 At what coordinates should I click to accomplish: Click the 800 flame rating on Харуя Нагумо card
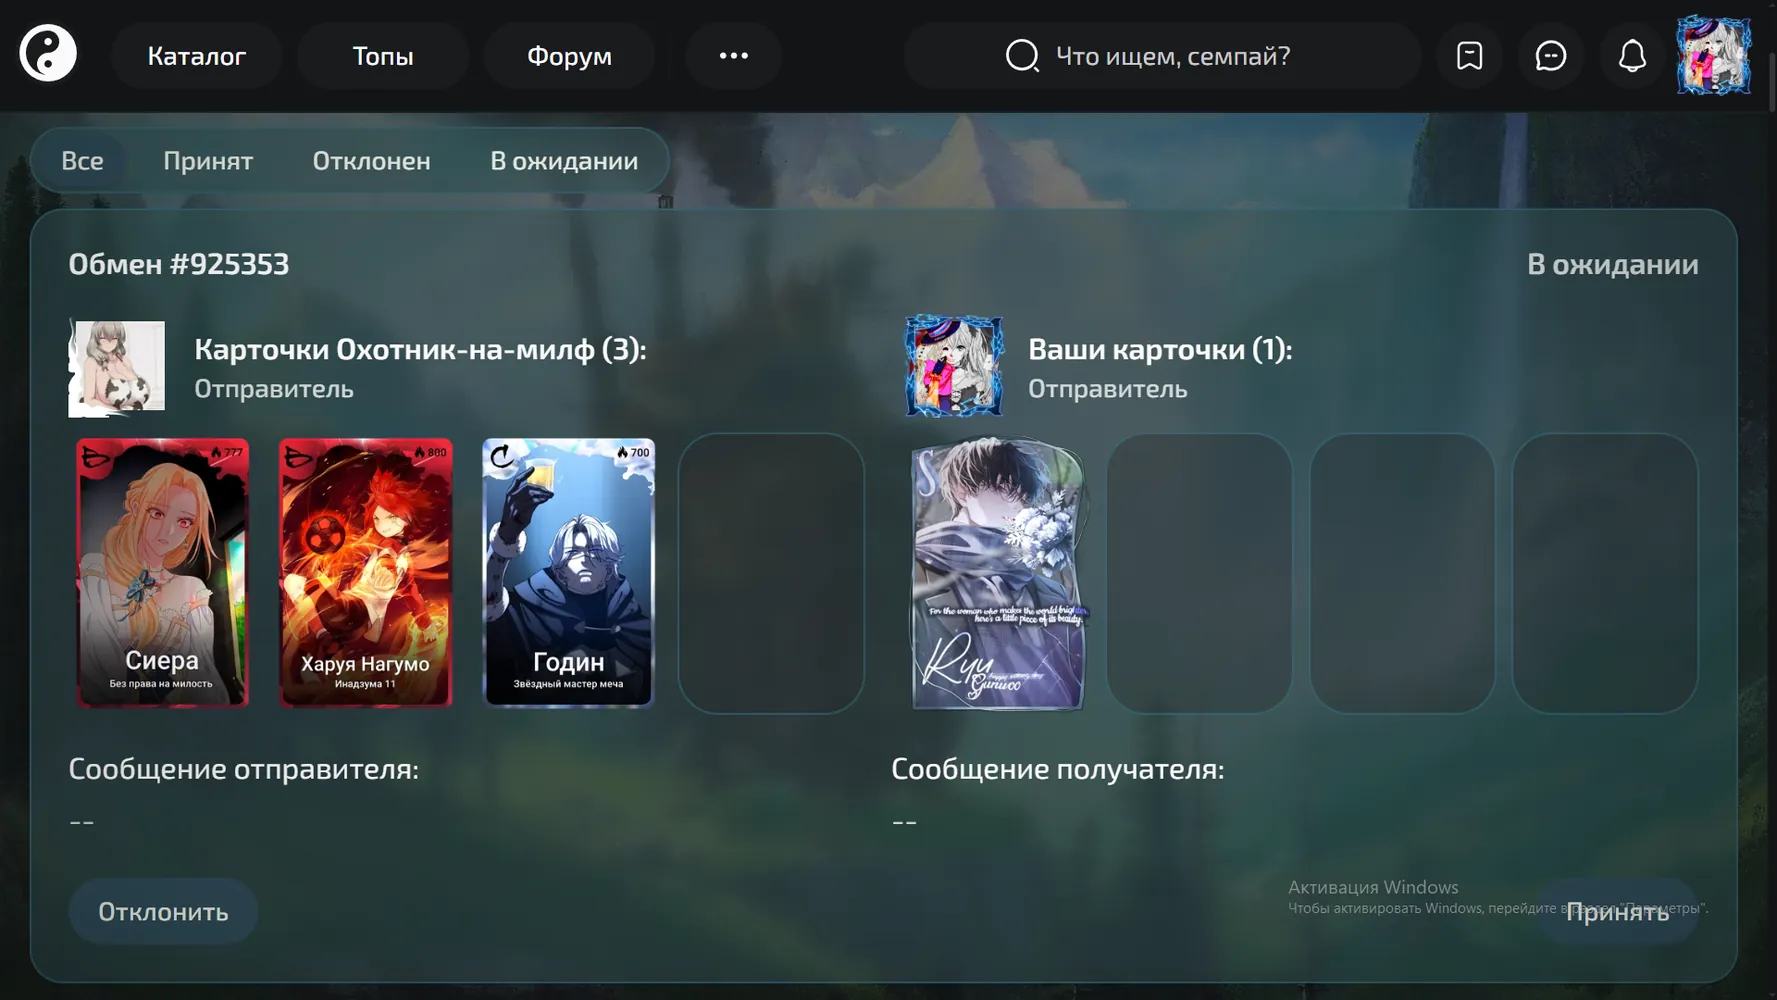430,453
